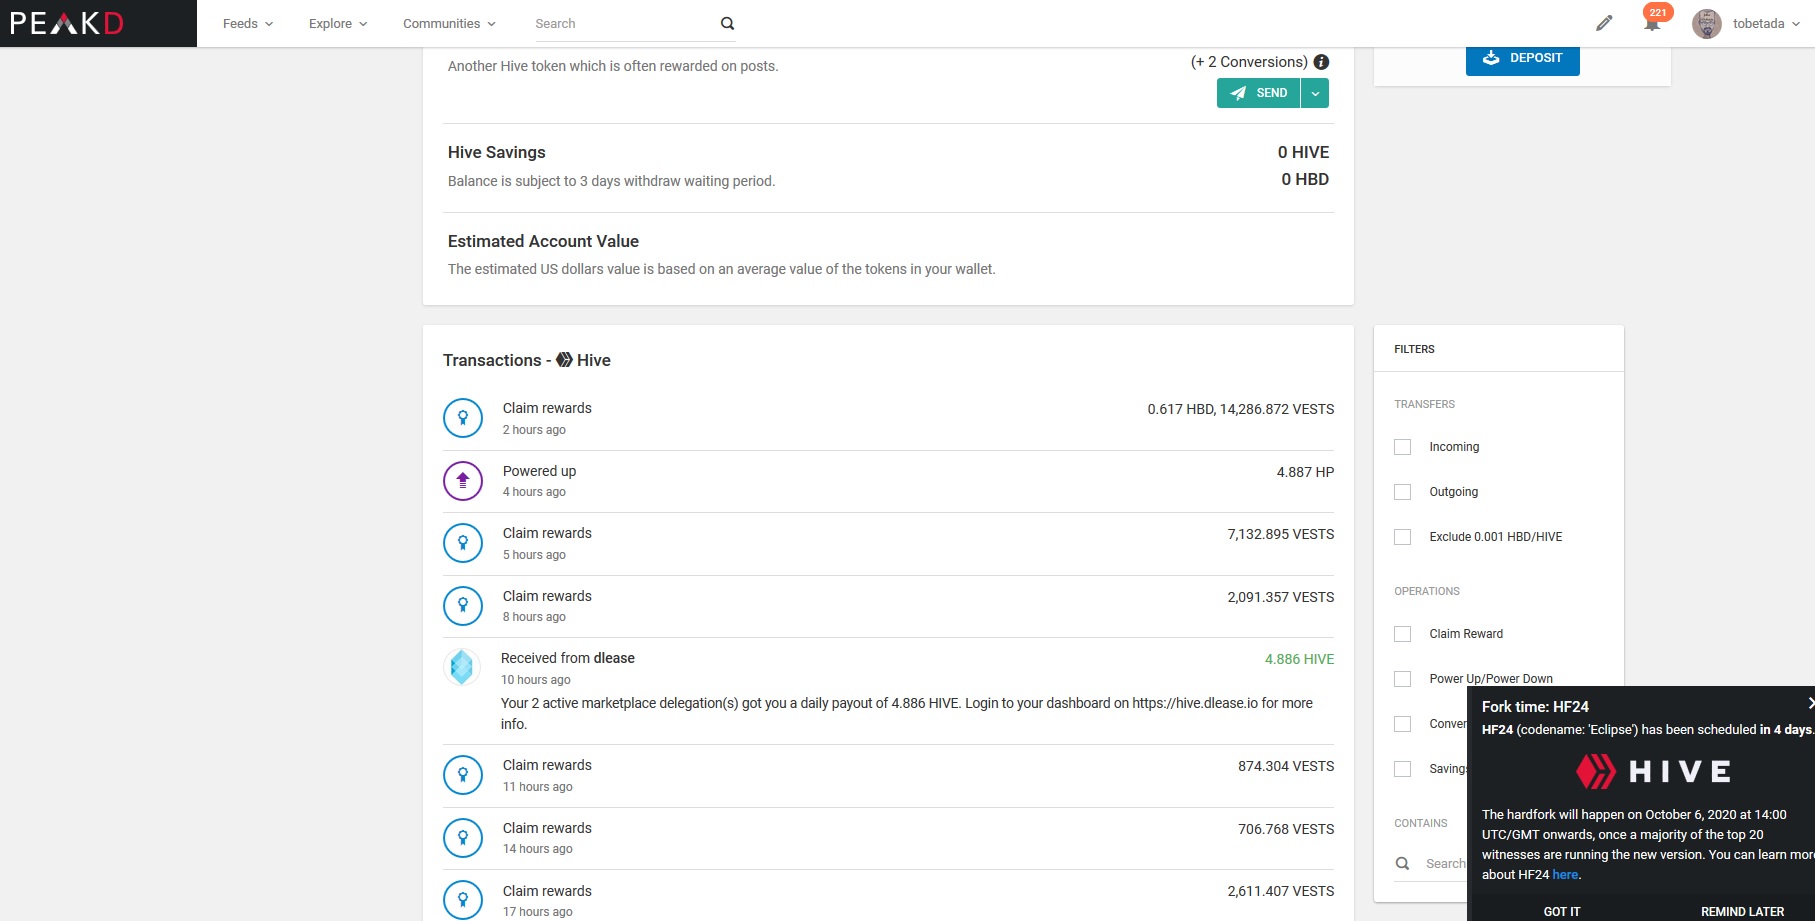
Task: Click the 0 HBD savings balance
Action: pyautogui.click(x=1305, y=179)
